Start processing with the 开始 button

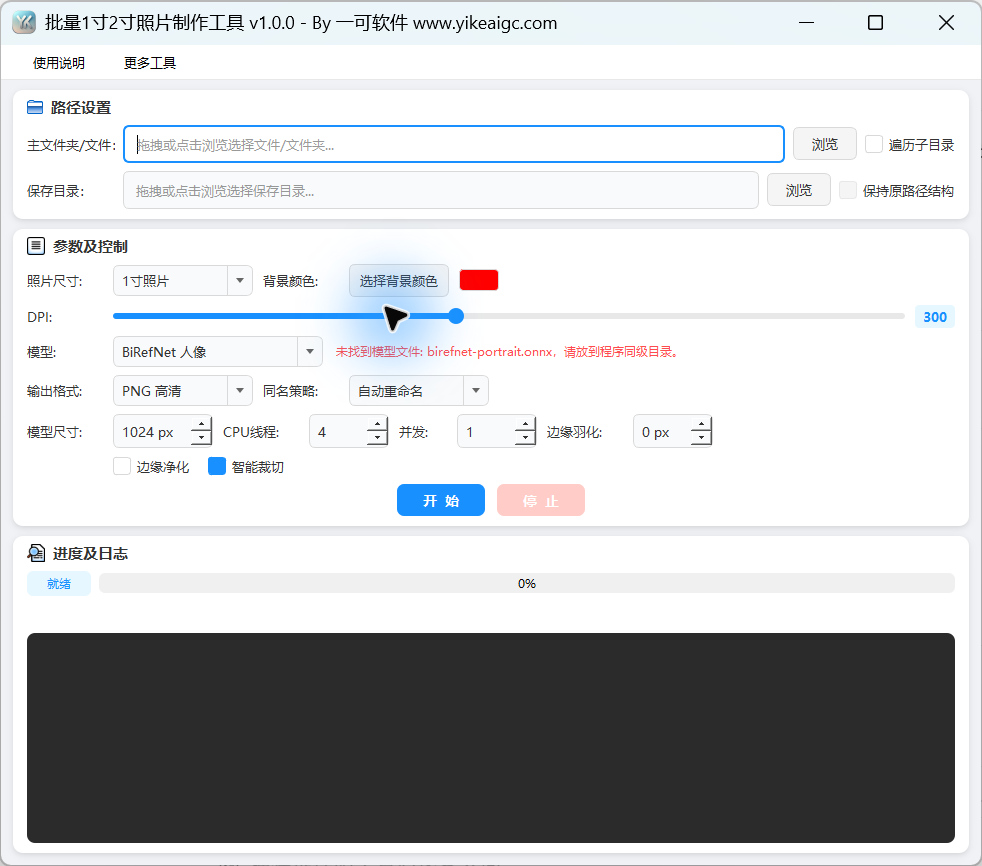click(x=441, y=500)
